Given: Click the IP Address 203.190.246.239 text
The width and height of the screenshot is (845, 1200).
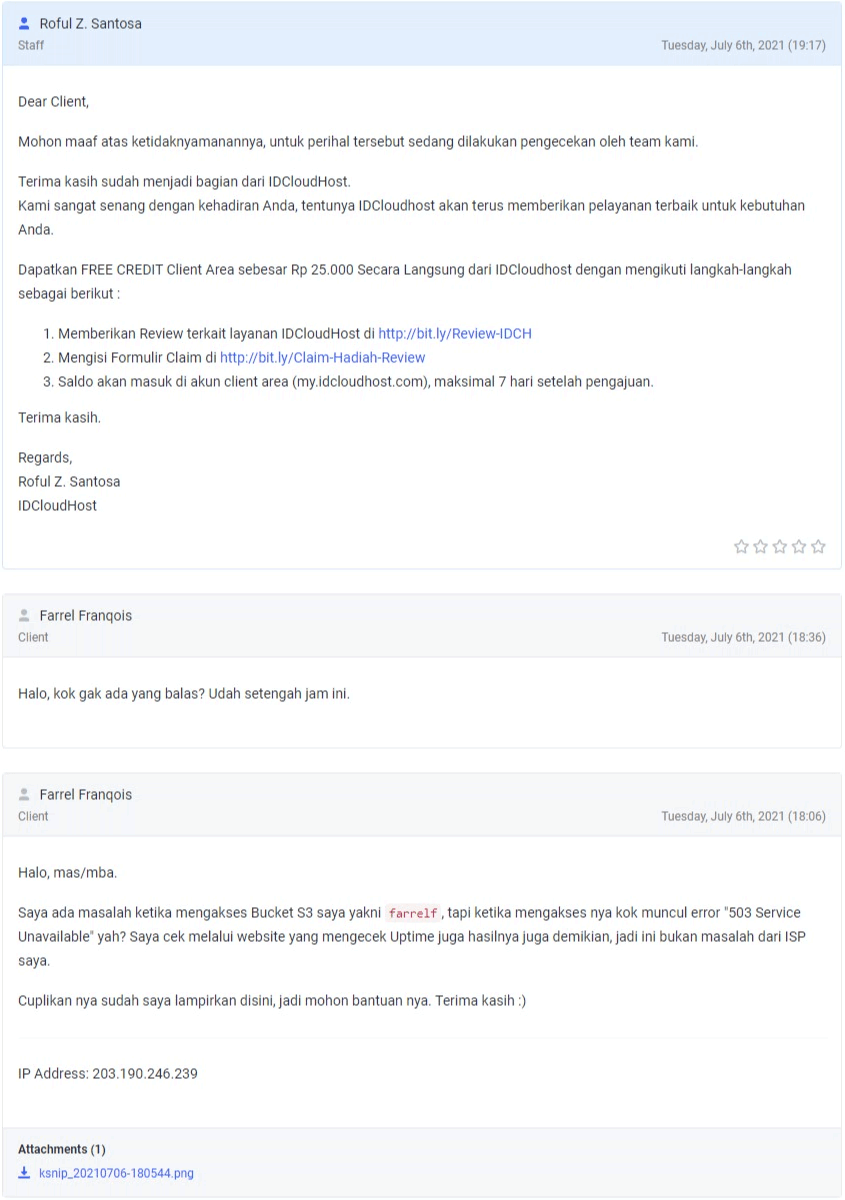Looking at the screenshot, I should point(108,1073).
